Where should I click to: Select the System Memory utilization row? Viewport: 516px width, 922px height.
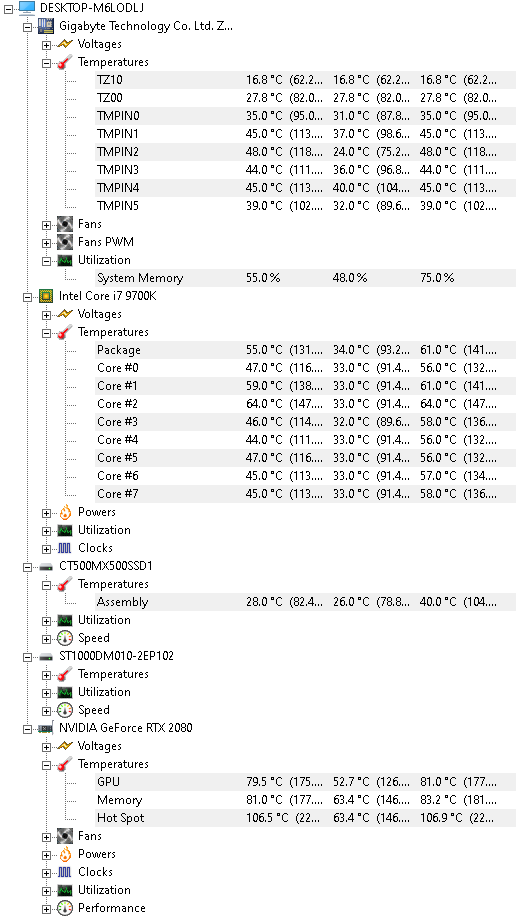coord(306,278)
